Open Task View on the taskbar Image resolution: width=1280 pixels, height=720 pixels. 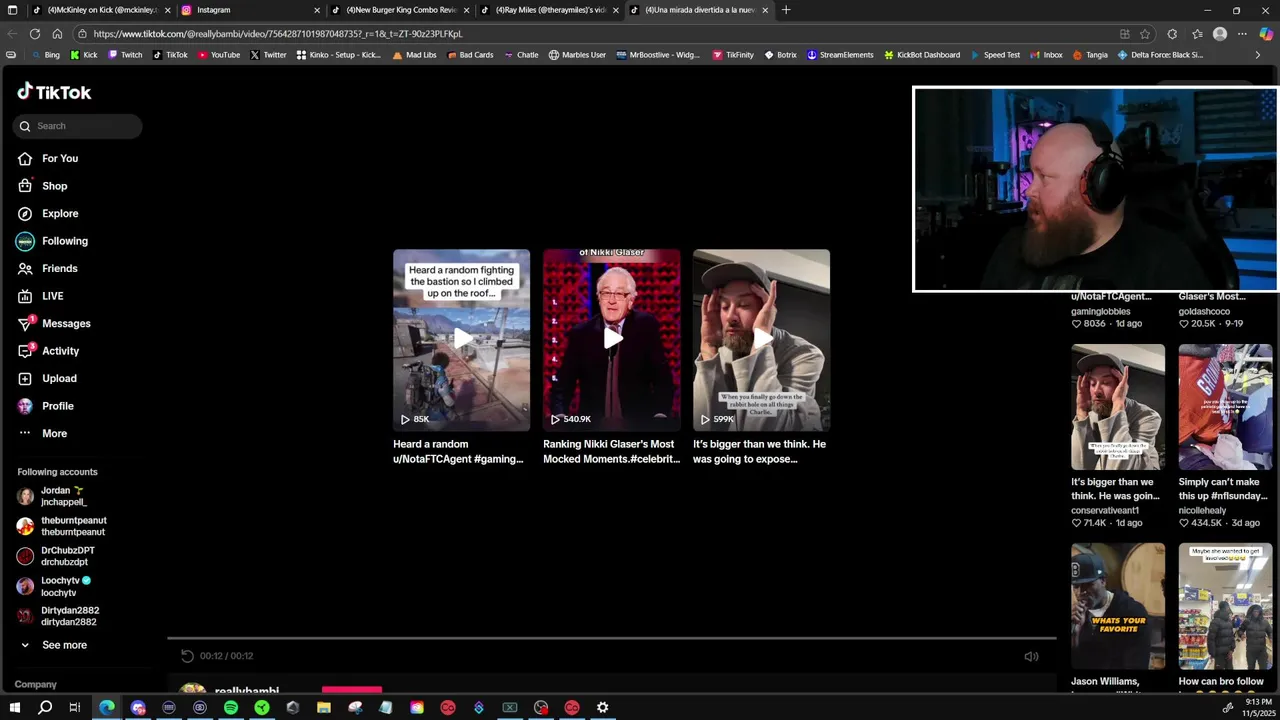click(x=75, y=708)
